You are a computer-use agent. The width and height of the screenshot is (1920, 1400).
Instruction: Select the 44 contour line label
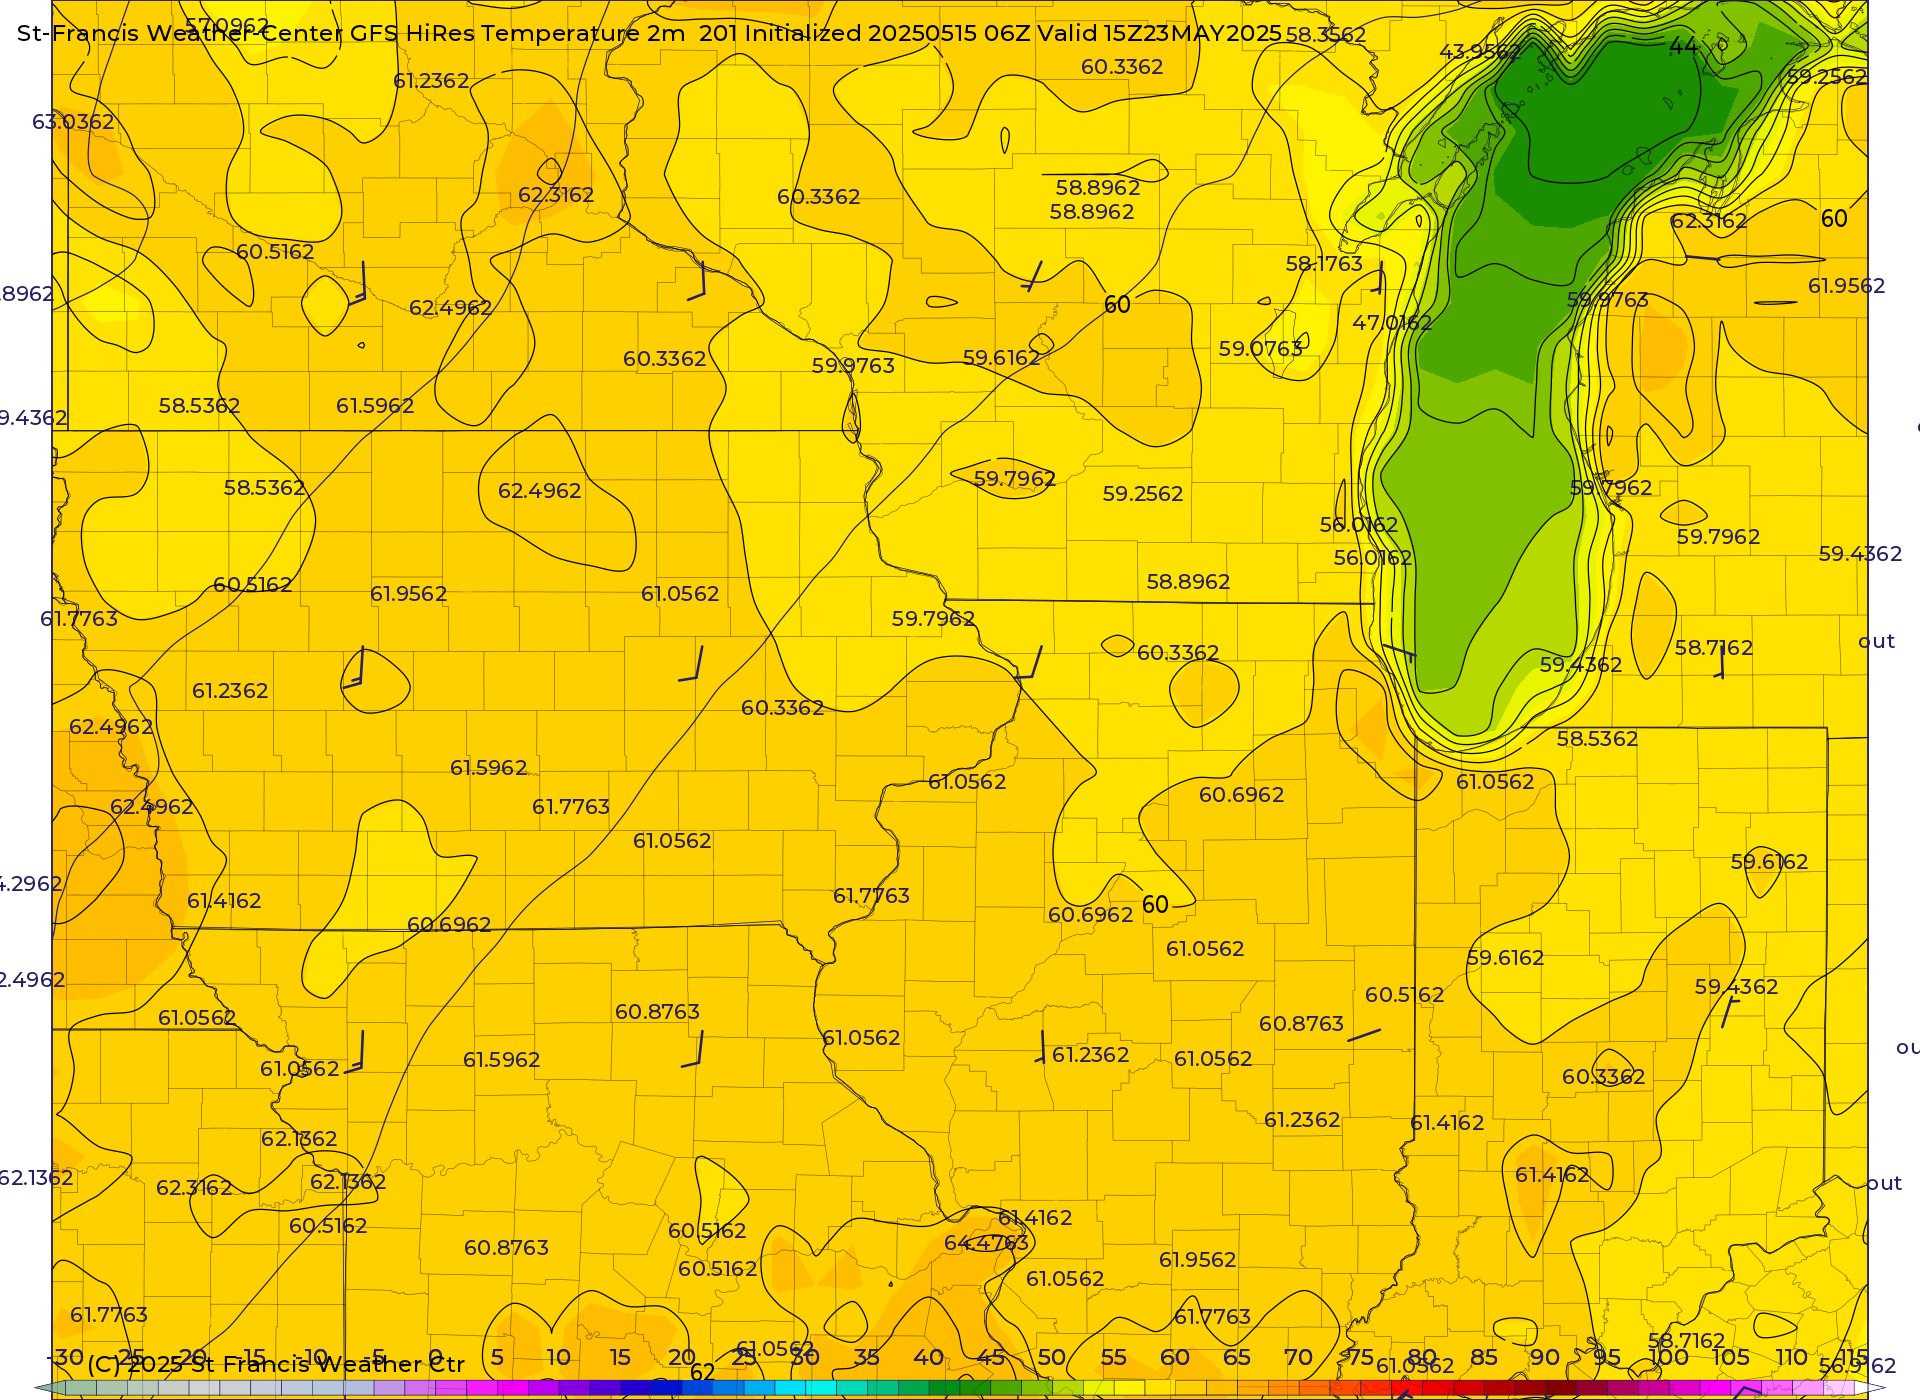tap(1683, 46)
